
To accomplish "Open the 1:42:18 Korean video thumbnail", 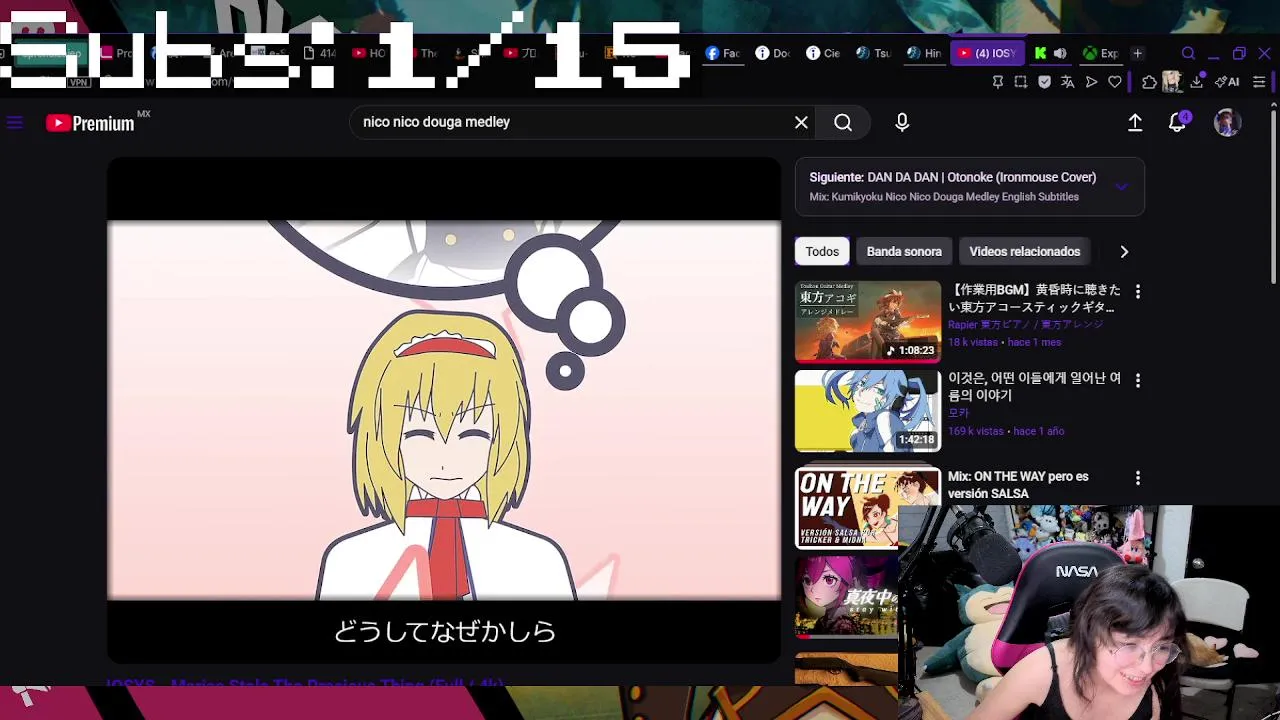I will 868,411.
